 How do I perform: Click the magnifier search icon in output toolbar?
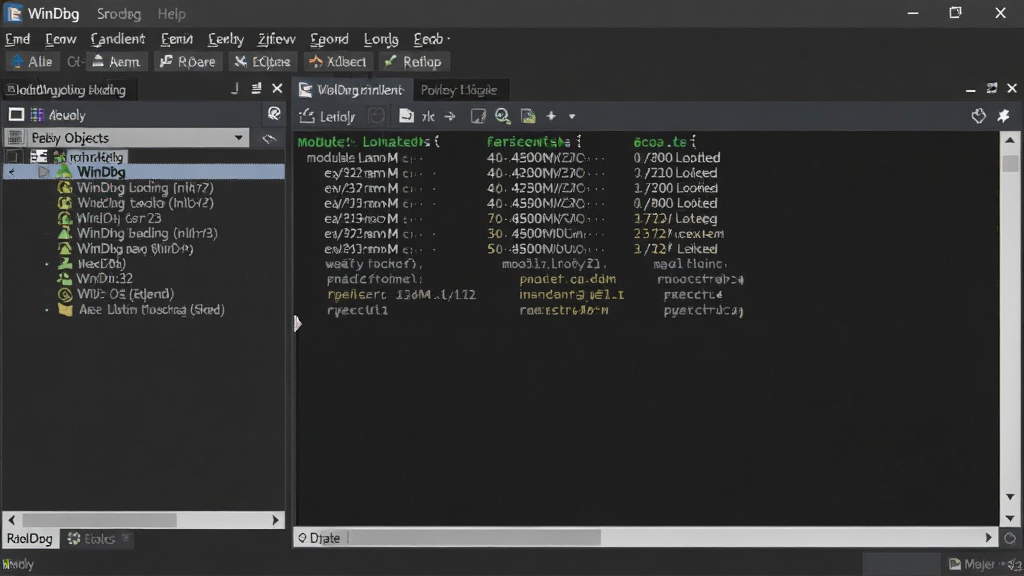[502, 116]
